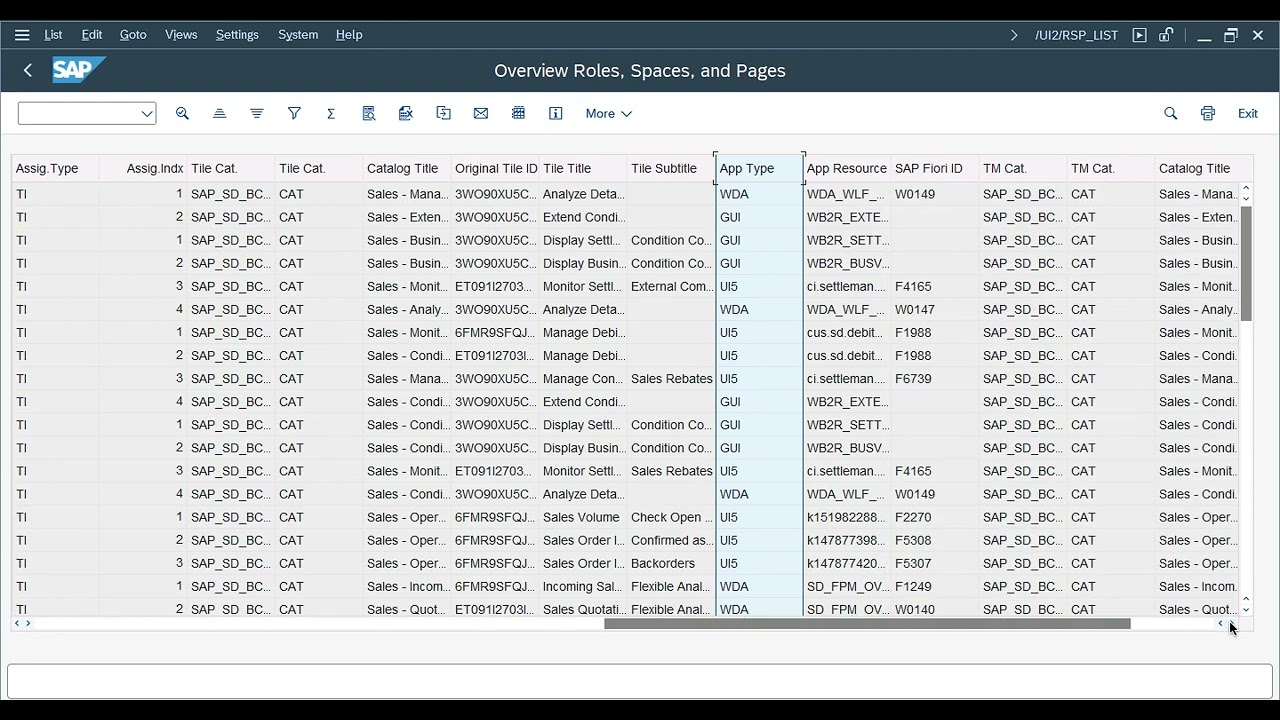This screenshot has width=1280, height=720.
Task: Click the vertical scrollbar thumb of the table
Action: (1246, 264)
